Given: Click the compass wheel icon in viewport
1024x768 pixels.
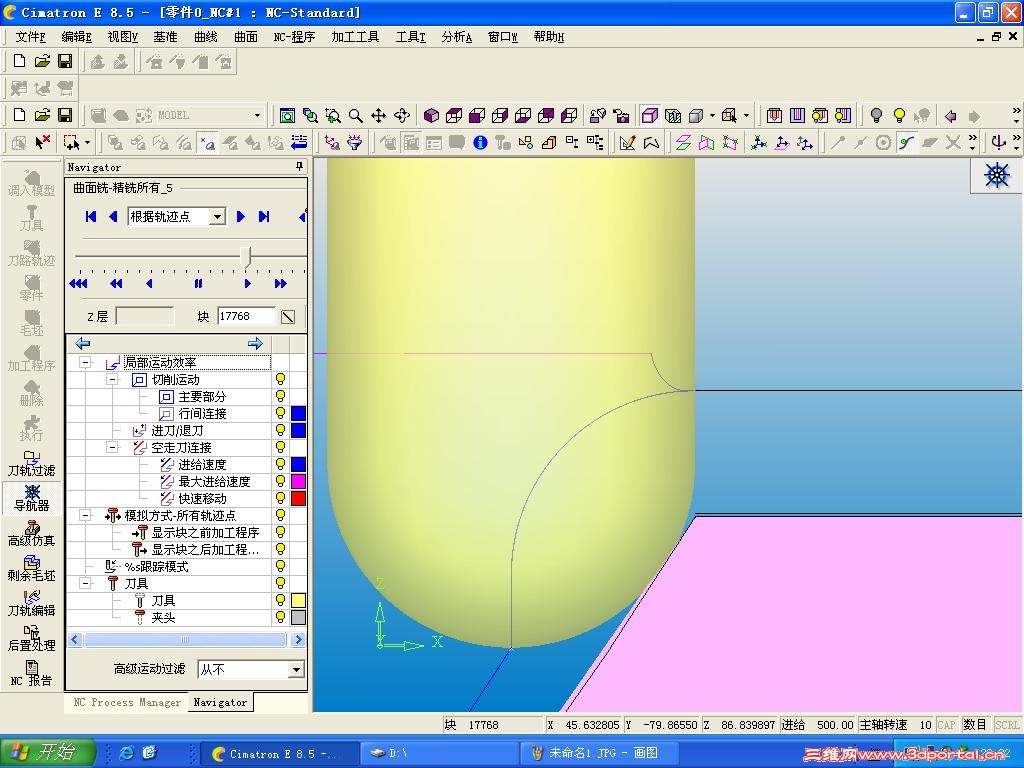Looking at the screenshot, I should 997,175.
